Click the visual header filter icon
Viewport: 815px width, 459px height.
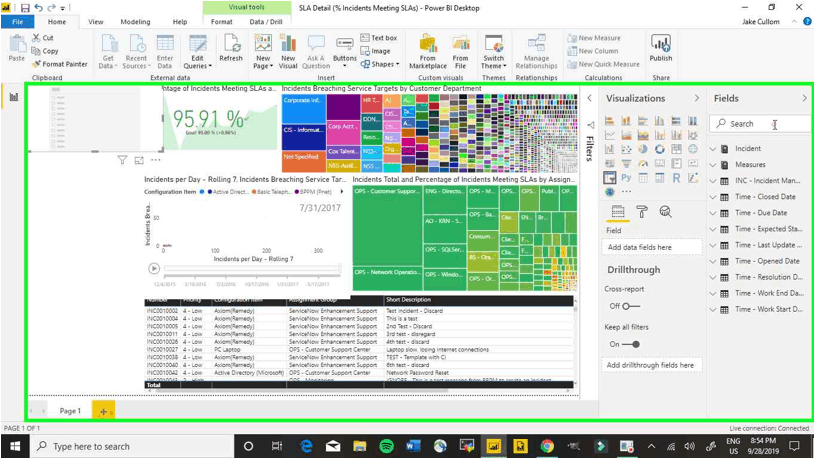pyautogui.click(x=122, y=160)
